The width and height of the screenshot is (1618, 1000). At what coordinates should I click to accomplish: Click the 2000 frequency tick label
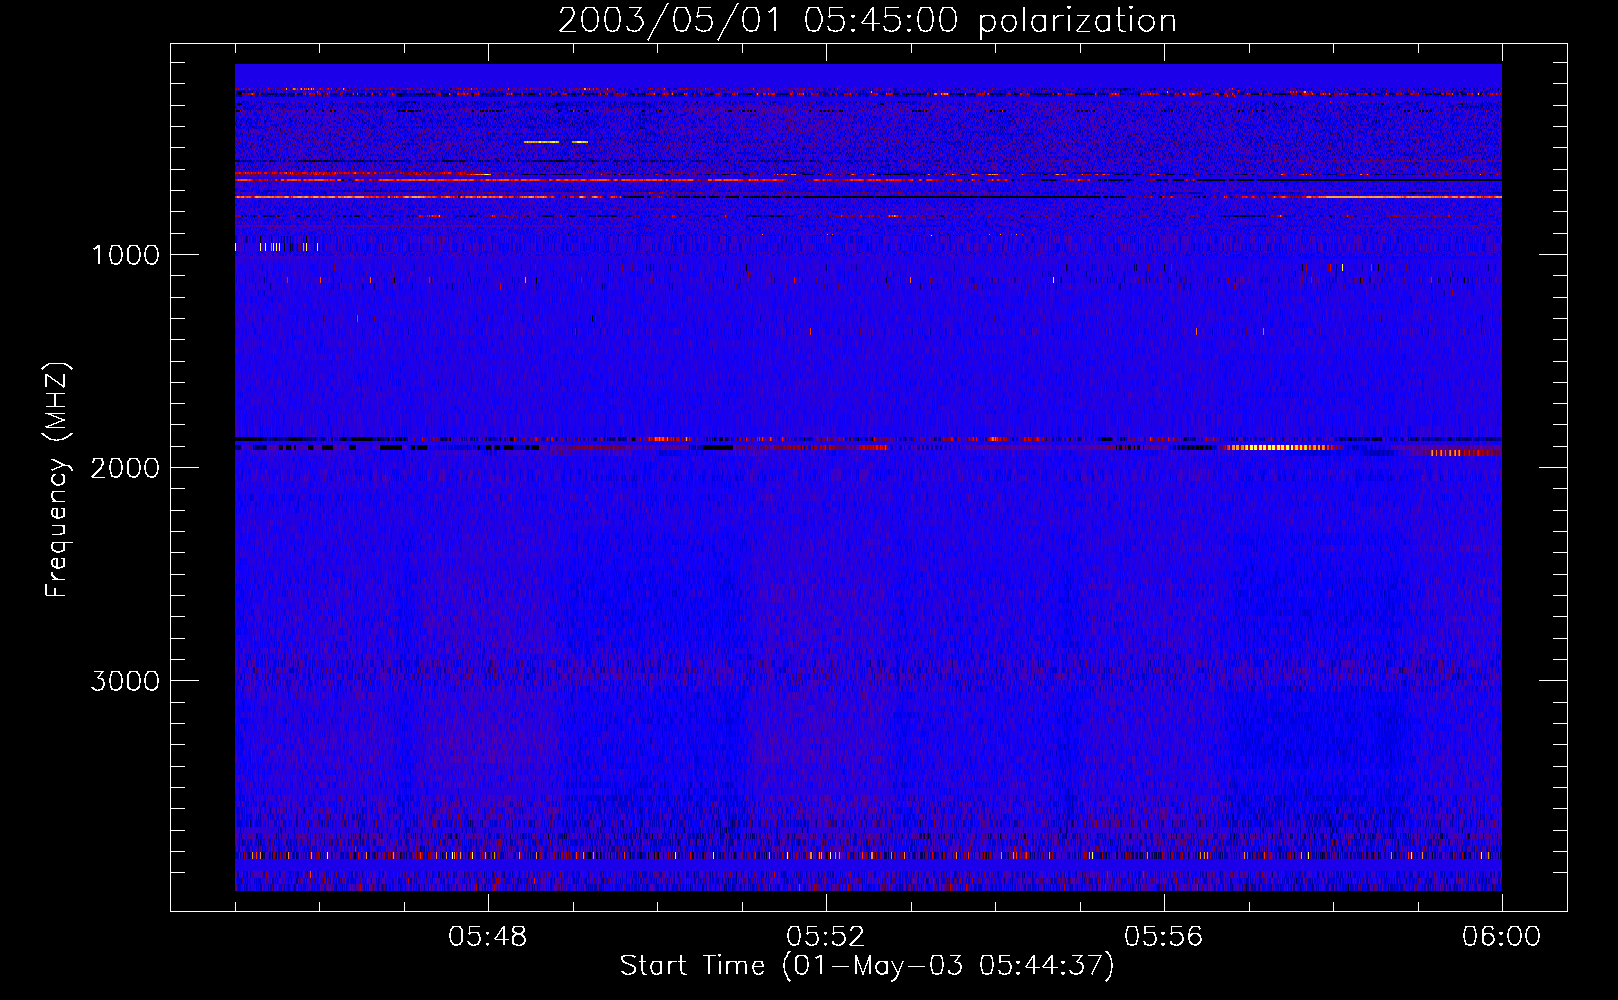pos(125,468)
